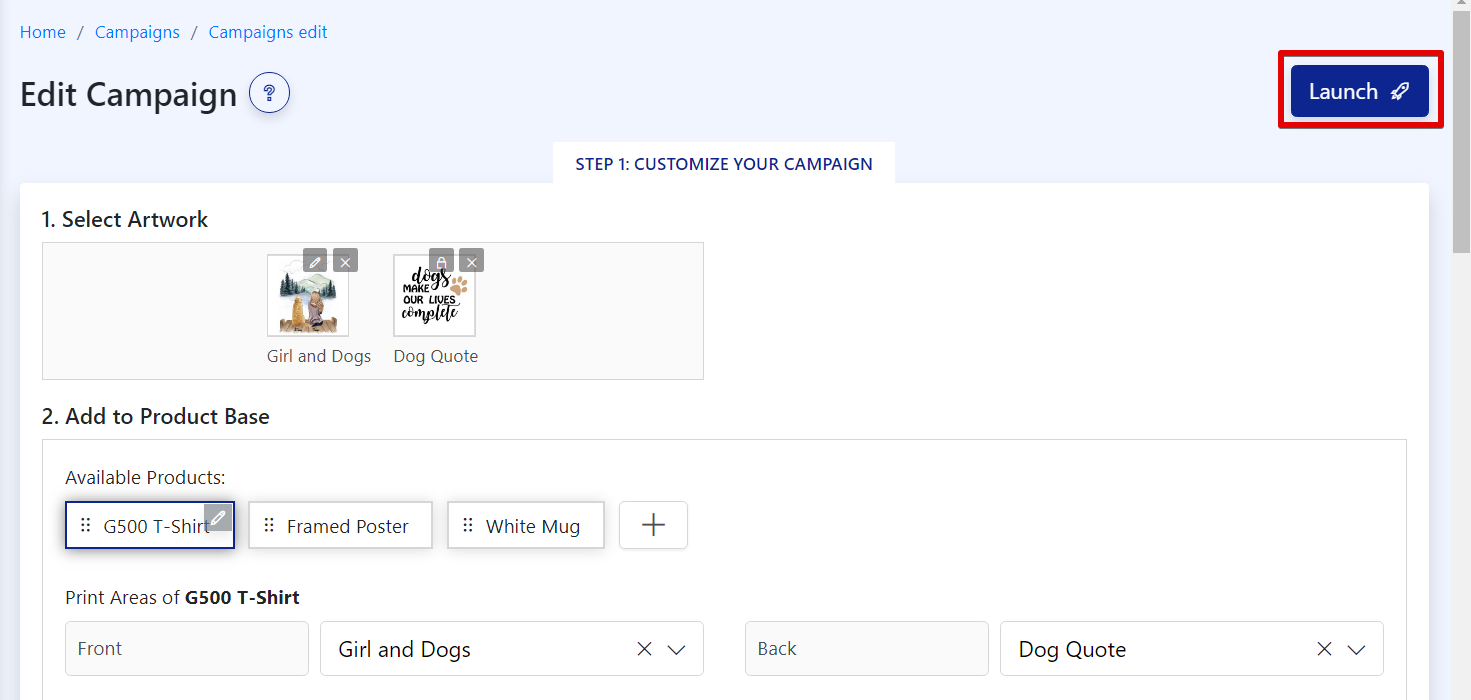Select the G500 T-Shirt product tab
The height and width of the screenshot is (700, 1471).
coord(150,526)
